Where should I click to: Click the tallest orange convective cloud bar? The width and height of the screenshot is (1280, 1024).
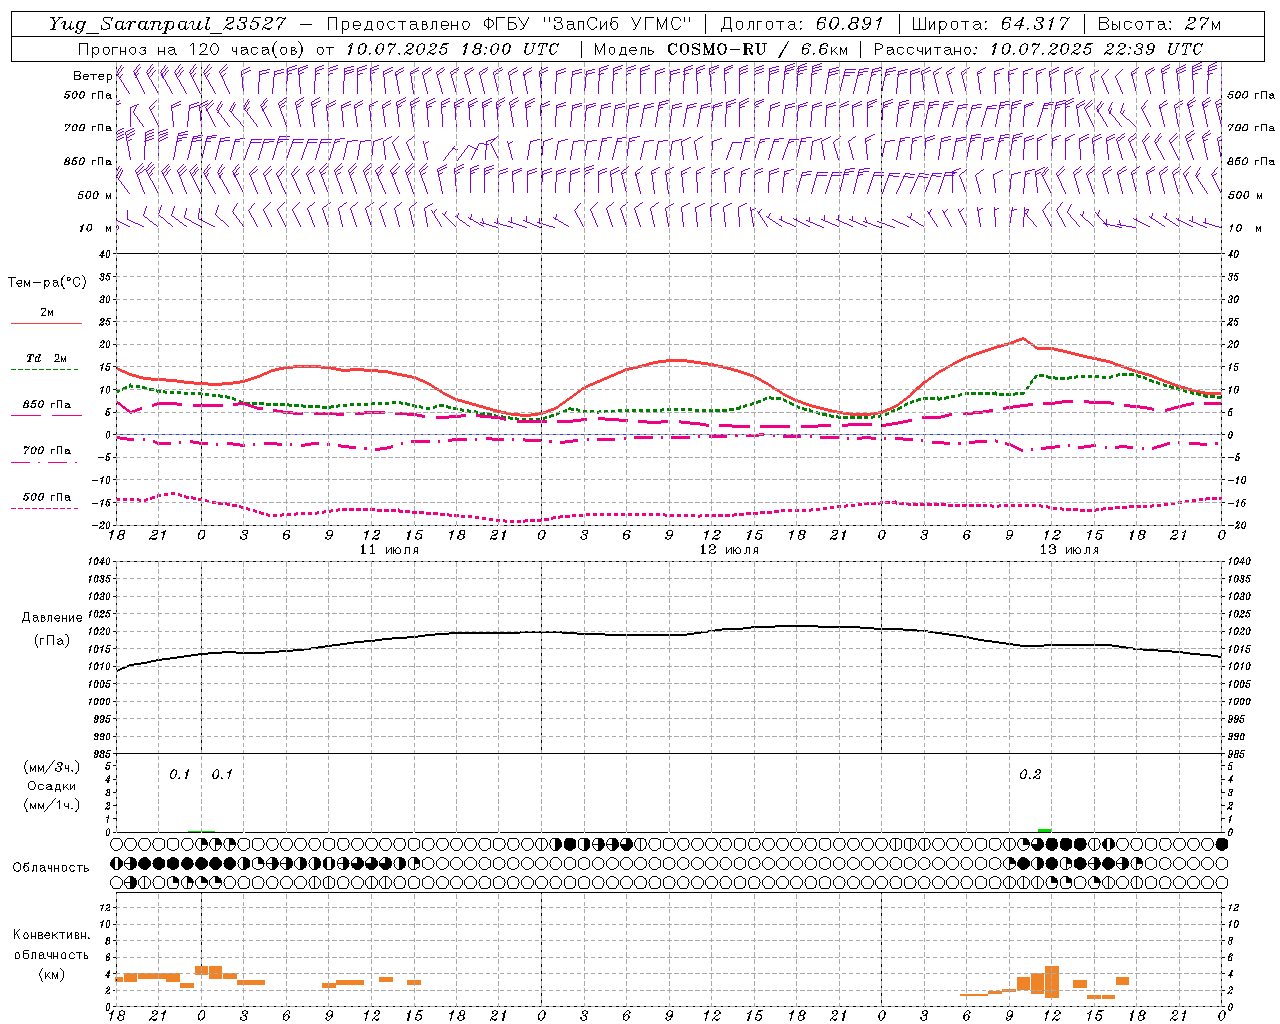pos(1052,981)
